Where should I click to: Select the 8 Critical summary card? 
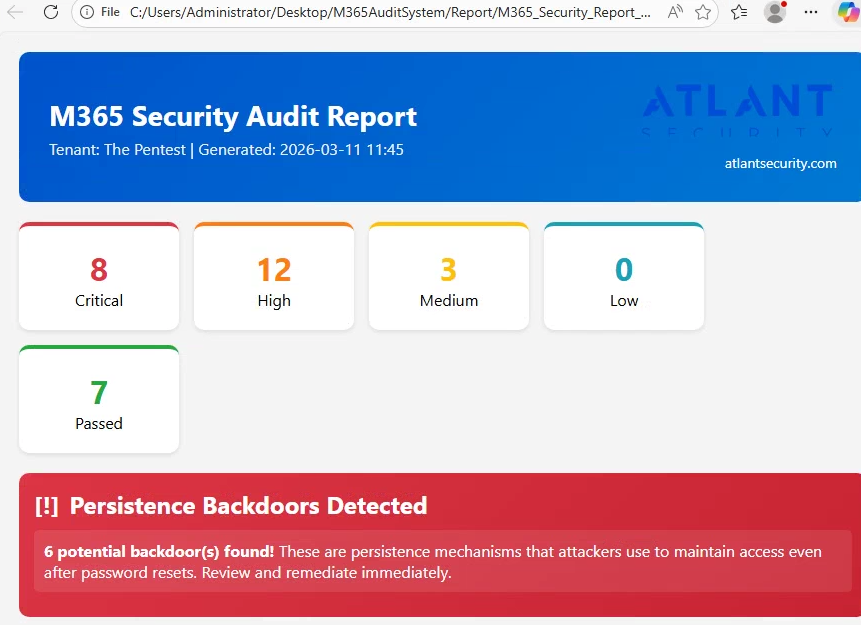99,276
